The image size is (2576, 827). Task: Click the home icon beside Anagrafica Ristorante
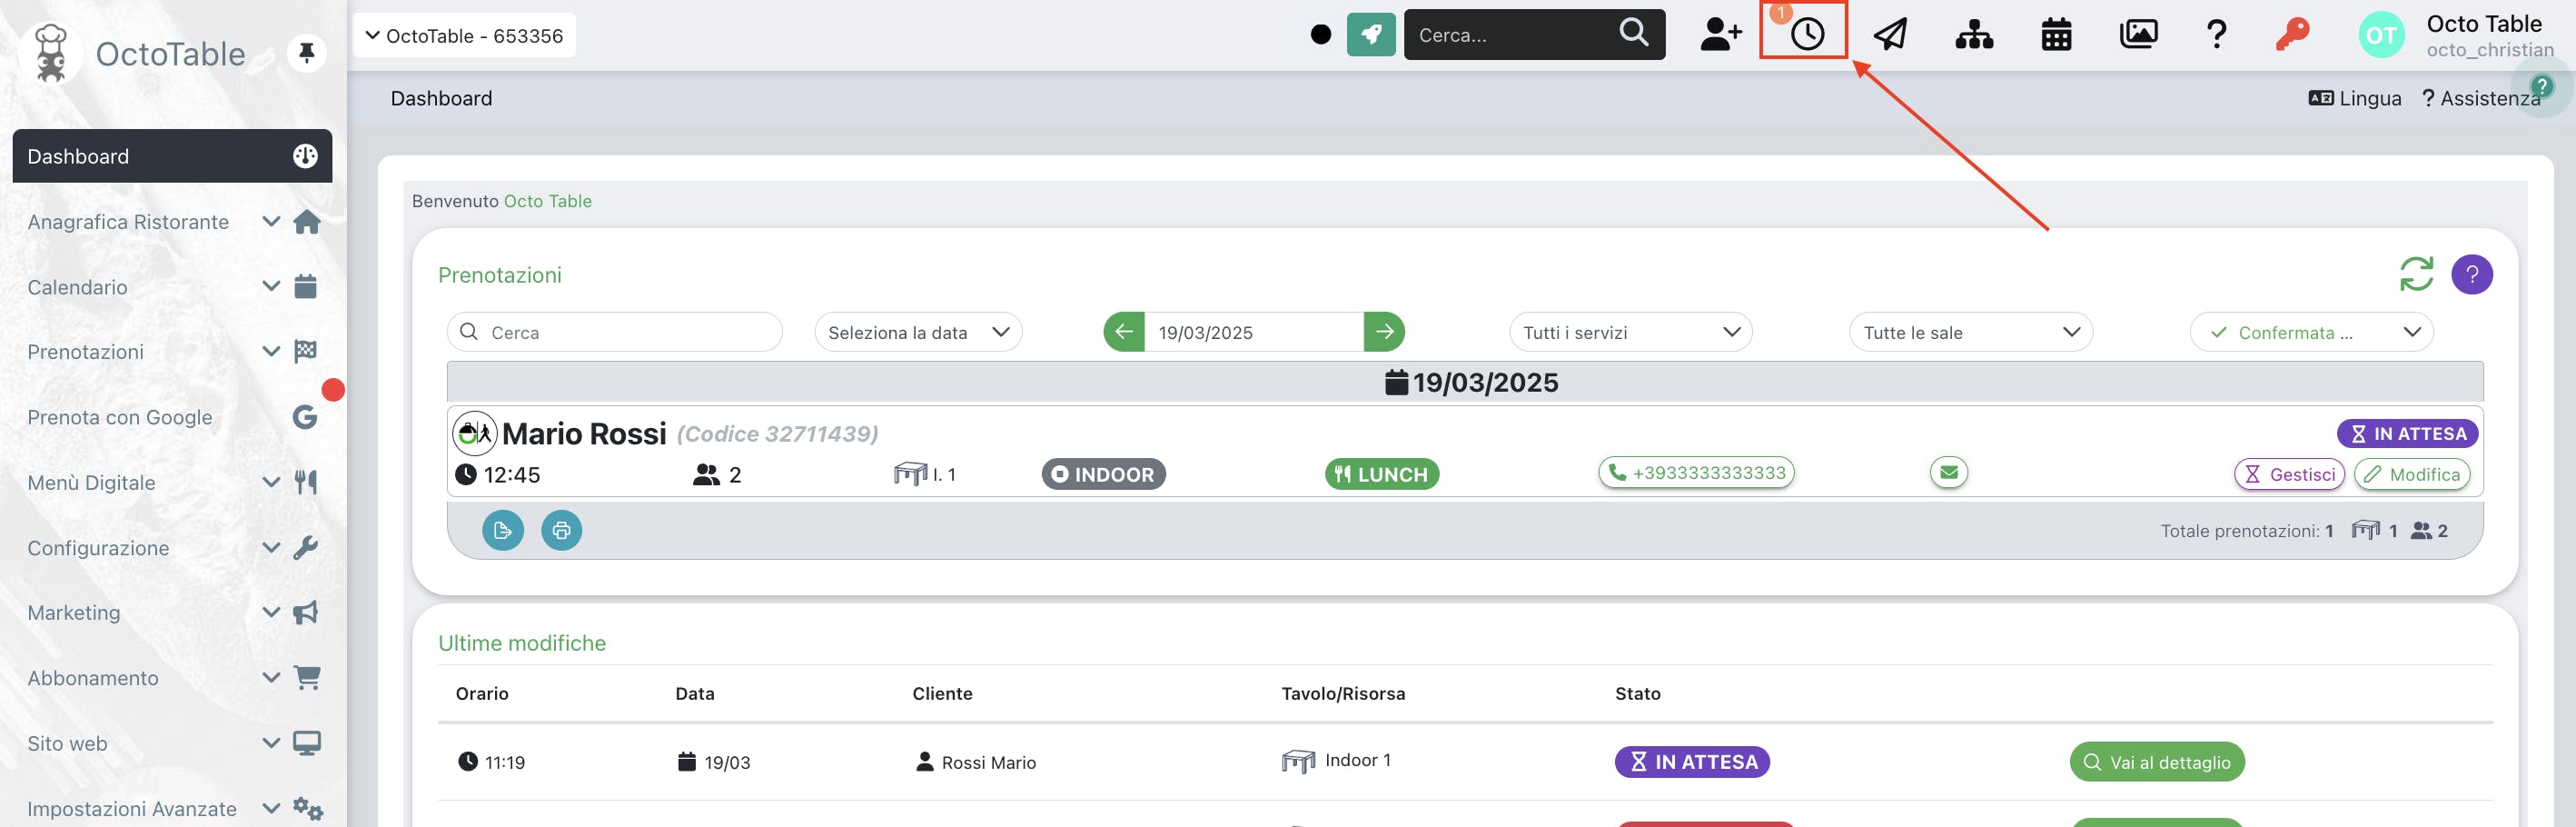coord(306,221)
